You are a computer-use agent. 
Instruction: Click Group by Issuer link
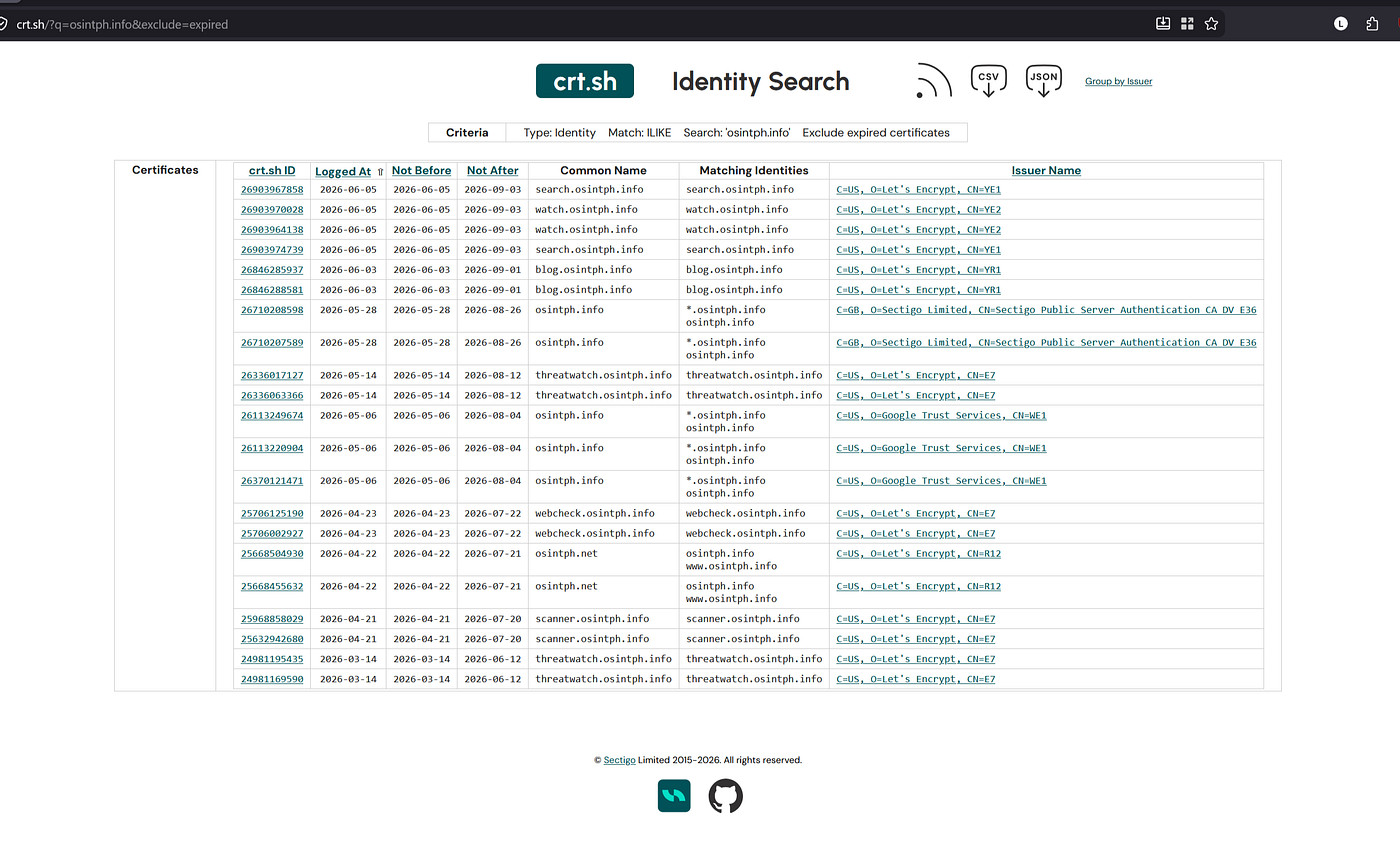pyautogui.click(x=1118, y=81)
